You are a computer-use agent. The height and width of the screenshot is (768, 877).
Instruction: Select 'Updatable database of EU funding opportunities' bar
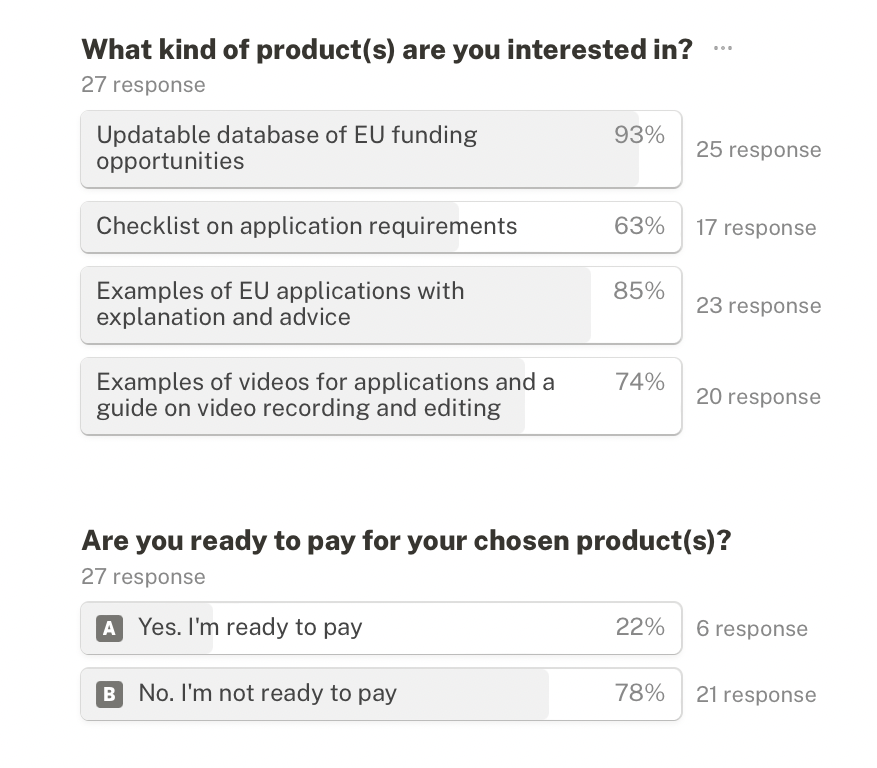click(381, 149)
